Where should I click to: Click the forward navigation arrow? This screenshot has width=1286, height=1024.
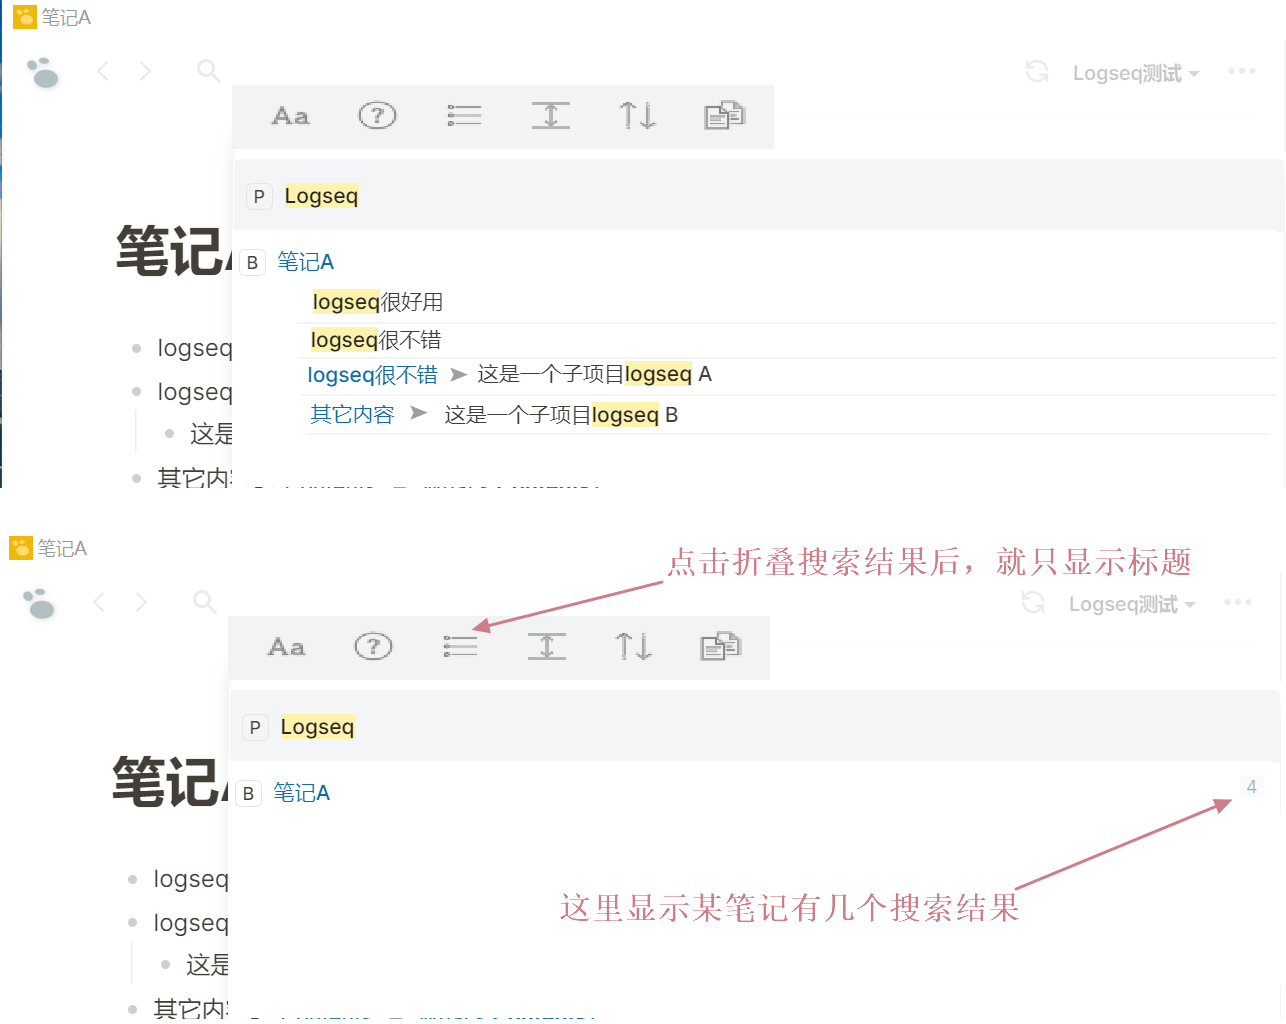145,71
